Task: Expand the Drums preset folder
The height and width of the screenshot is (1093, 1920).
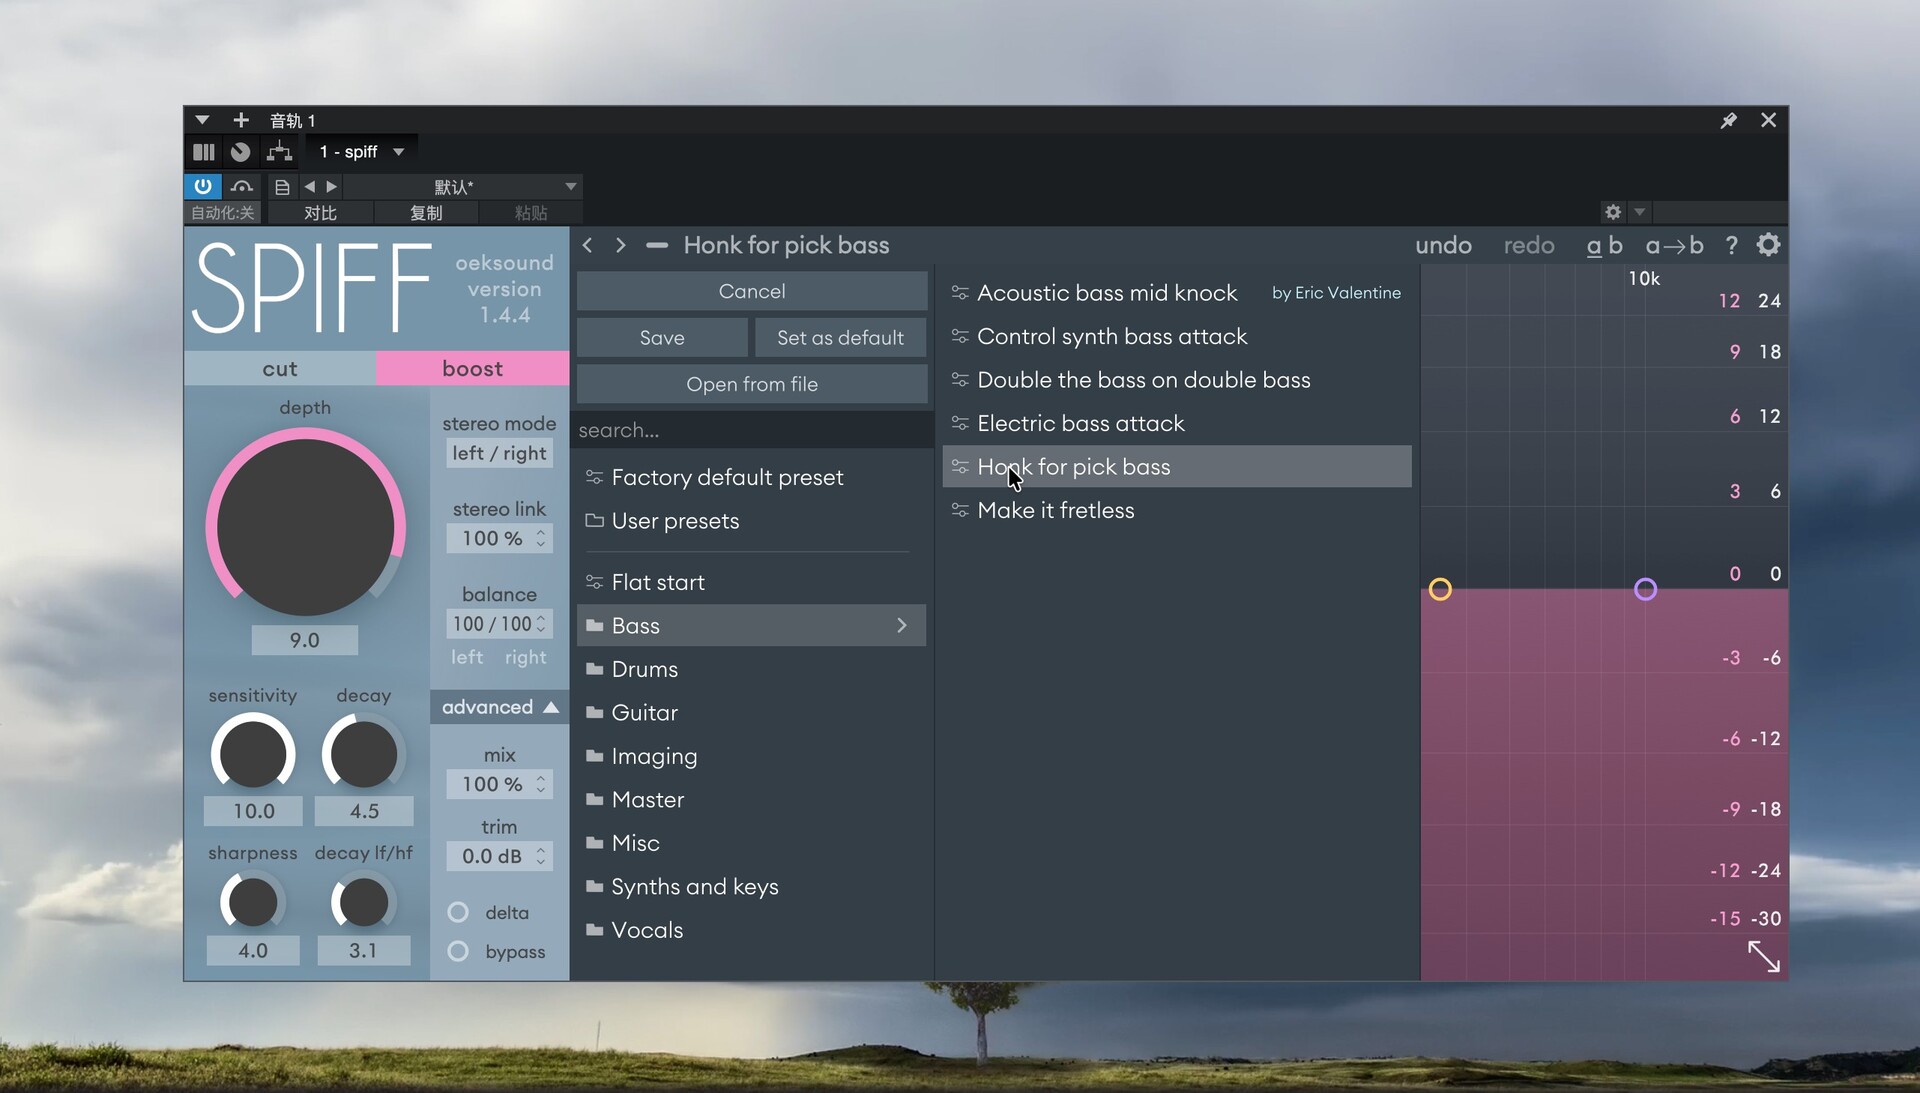Action: [645, 669]
